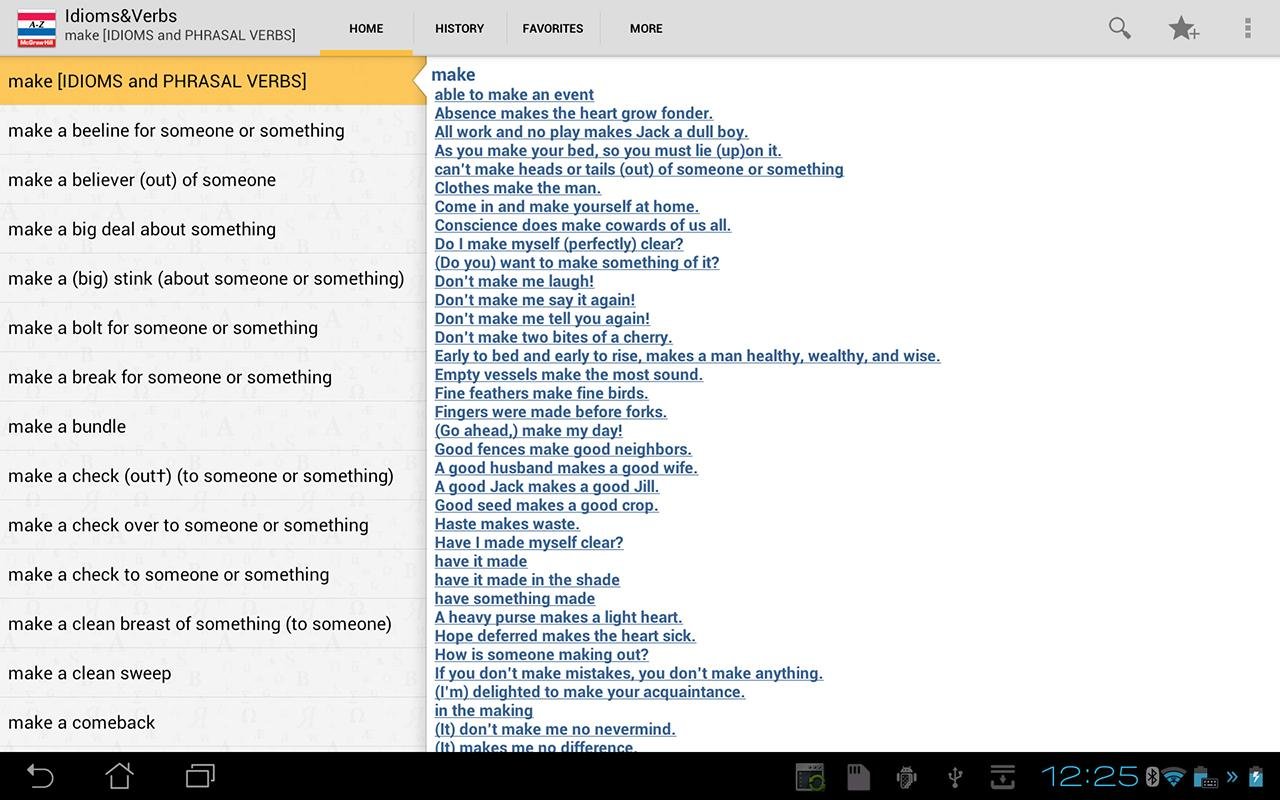Screen dimensions: 1280x800
Task: Open 'Fingers were made before forks' link
Action: coord(551,412)
